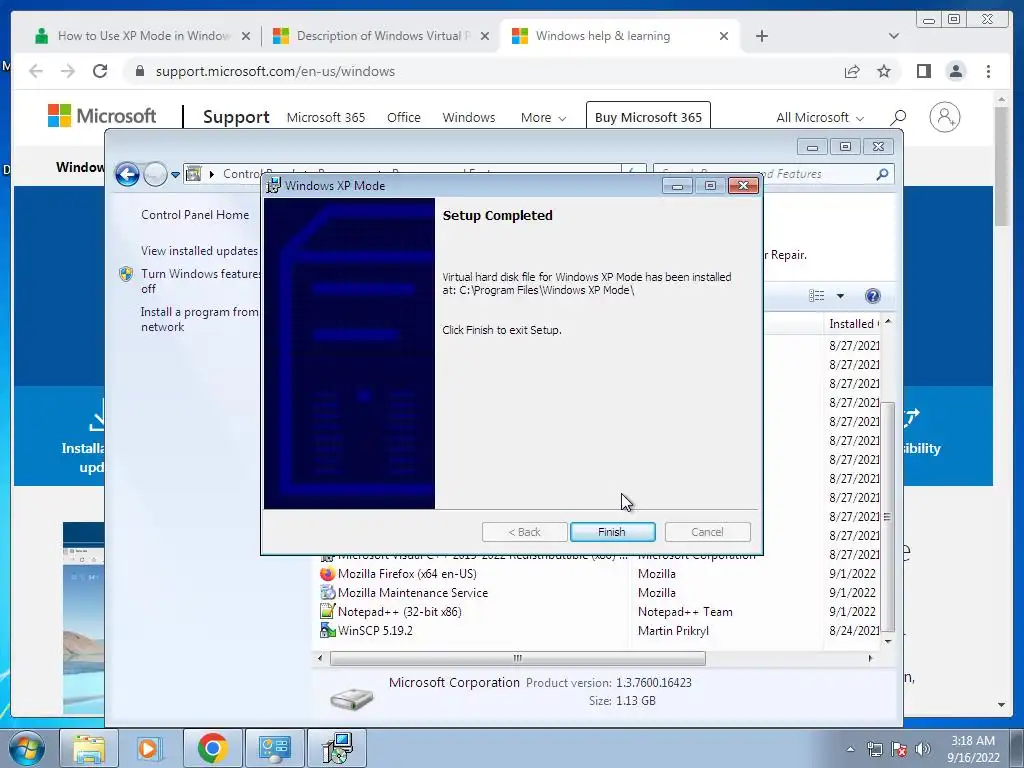Click Mozilla Maintenance Service icon
The image size is (1024, 768).
point(327,592)
